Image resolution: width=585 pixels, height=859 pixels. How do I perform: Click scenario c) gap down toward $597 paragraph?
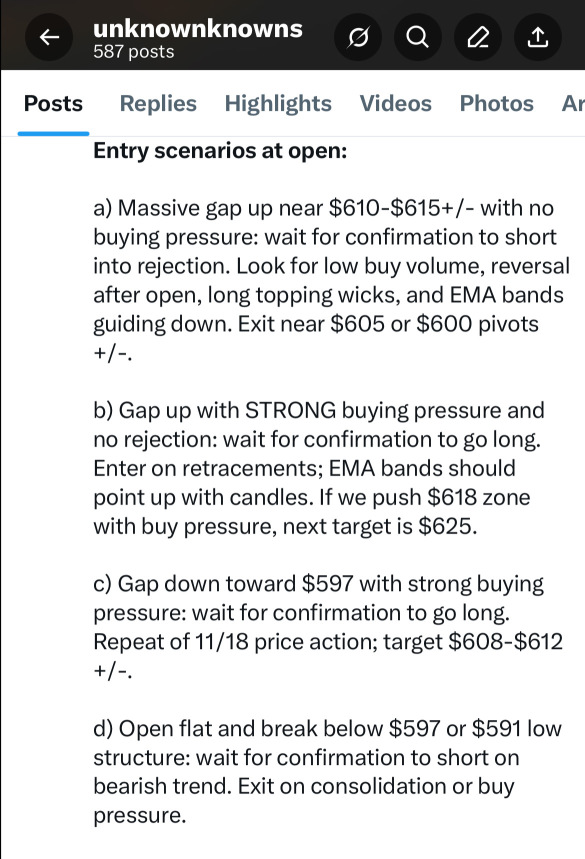[x=328, y=627]
